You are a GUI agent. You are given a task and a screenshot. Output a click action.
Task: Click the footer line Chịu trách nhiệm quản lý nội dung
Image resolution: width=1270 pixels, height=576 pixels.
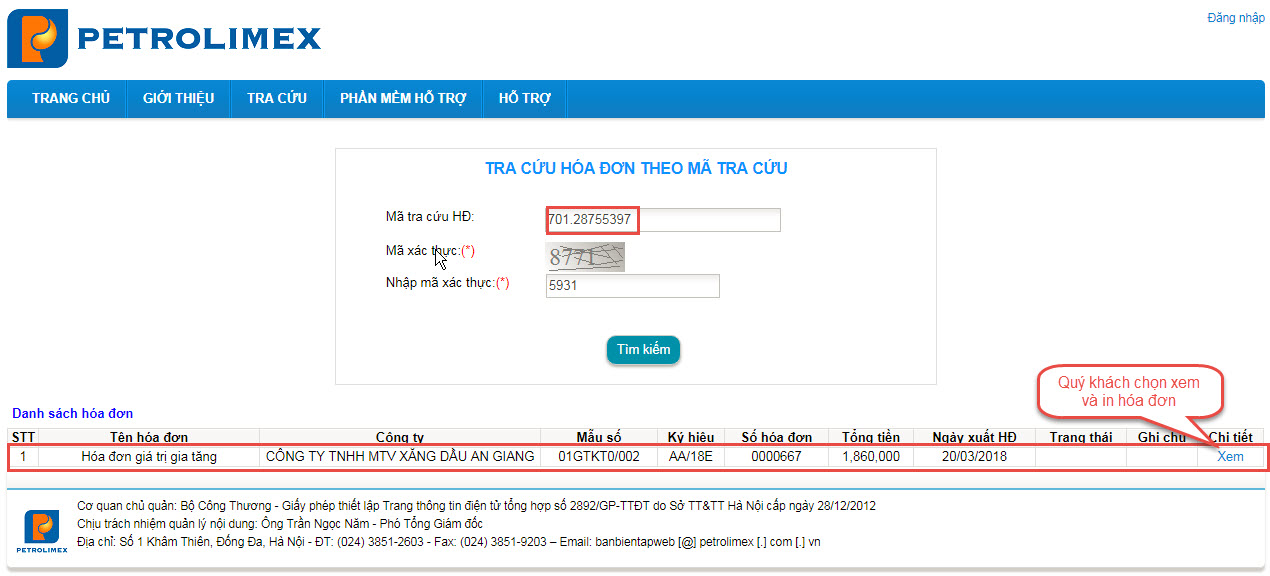280,524
